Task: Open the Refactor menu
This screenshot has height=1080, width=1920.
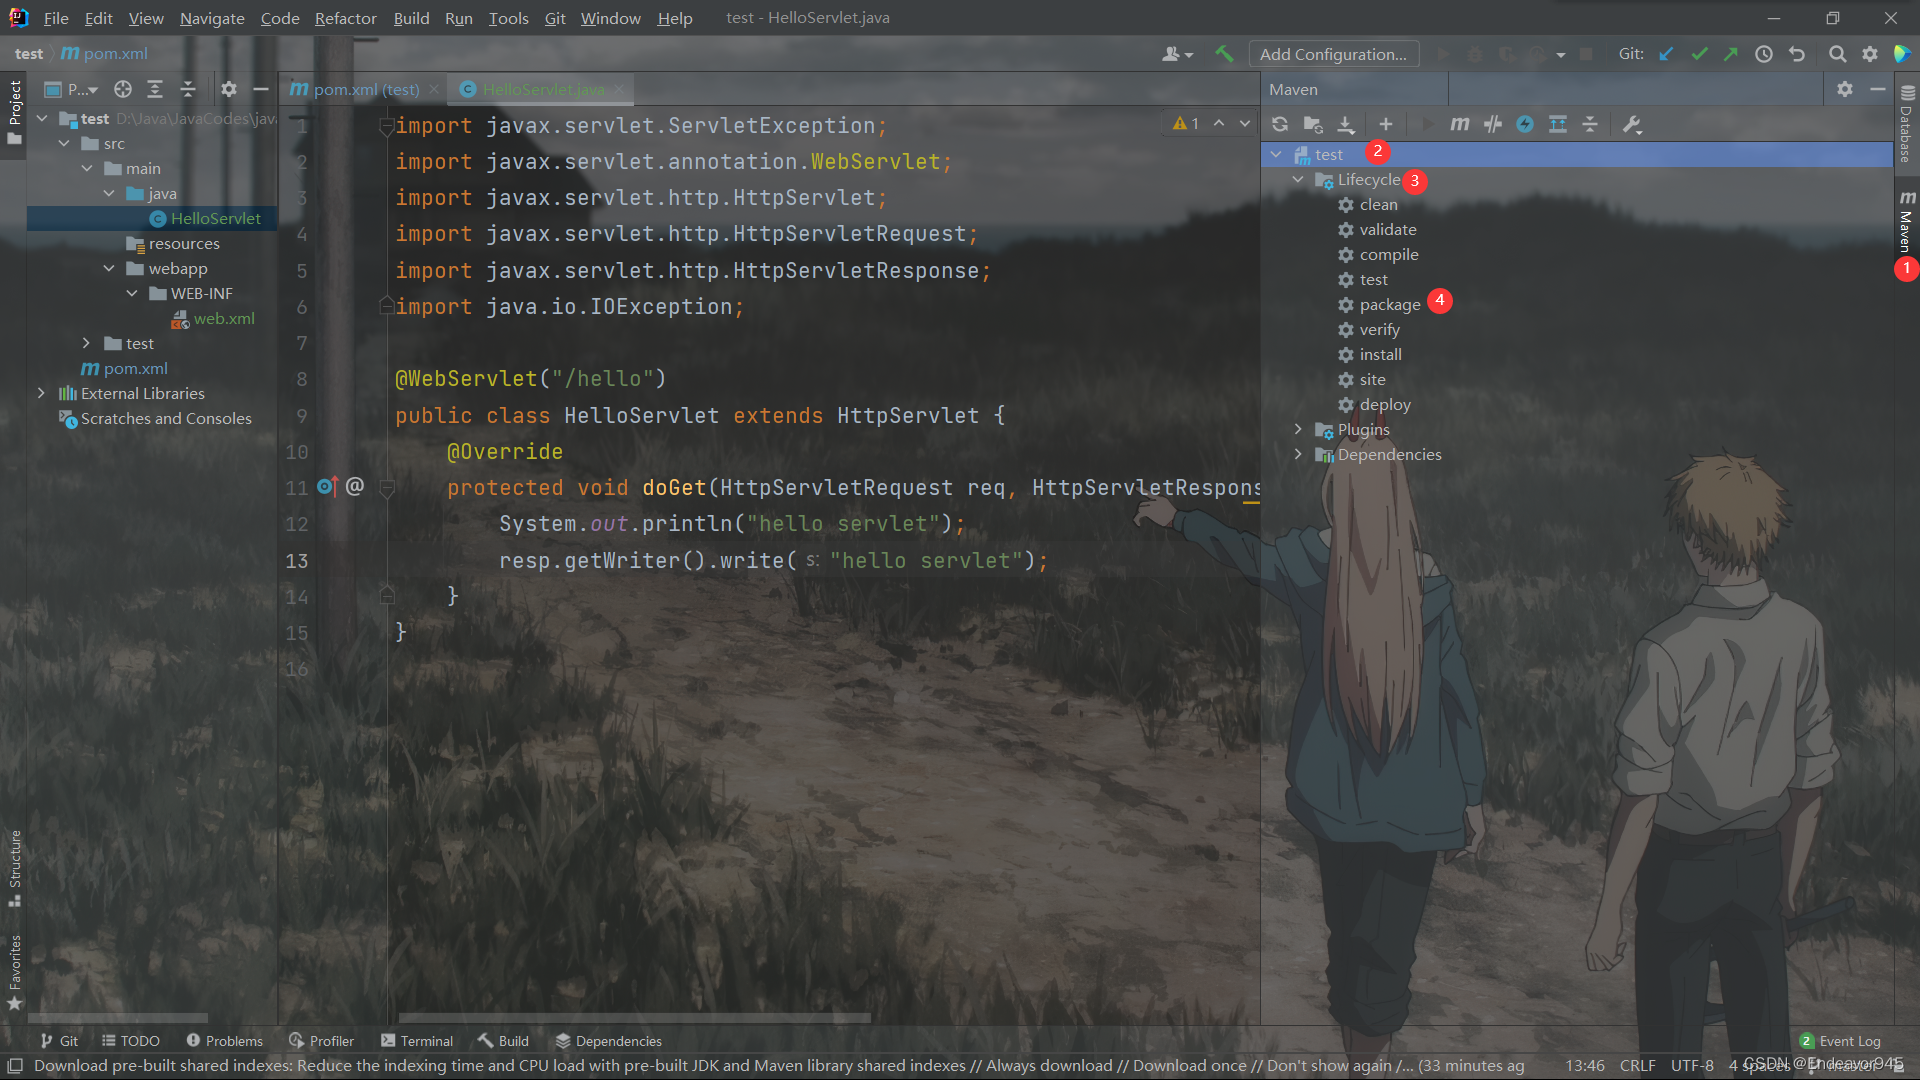Action: [345, 18]
